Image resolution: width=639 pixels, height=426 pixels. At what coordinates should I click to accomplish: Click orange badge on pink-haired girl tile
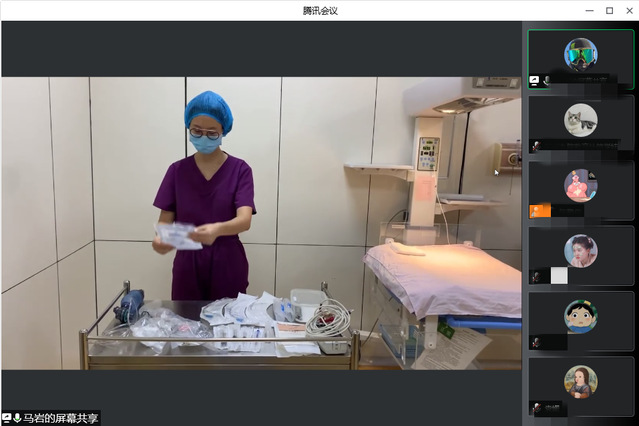540,210
